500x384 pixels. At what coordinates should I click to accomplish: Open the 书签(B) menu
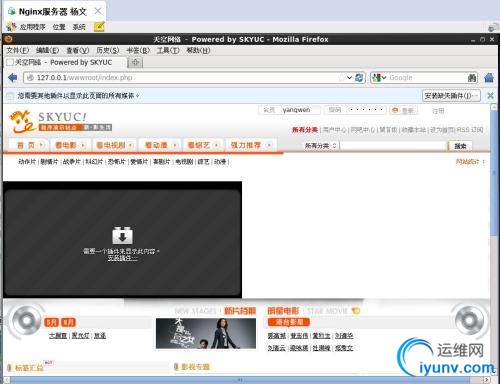click(138, 50)
